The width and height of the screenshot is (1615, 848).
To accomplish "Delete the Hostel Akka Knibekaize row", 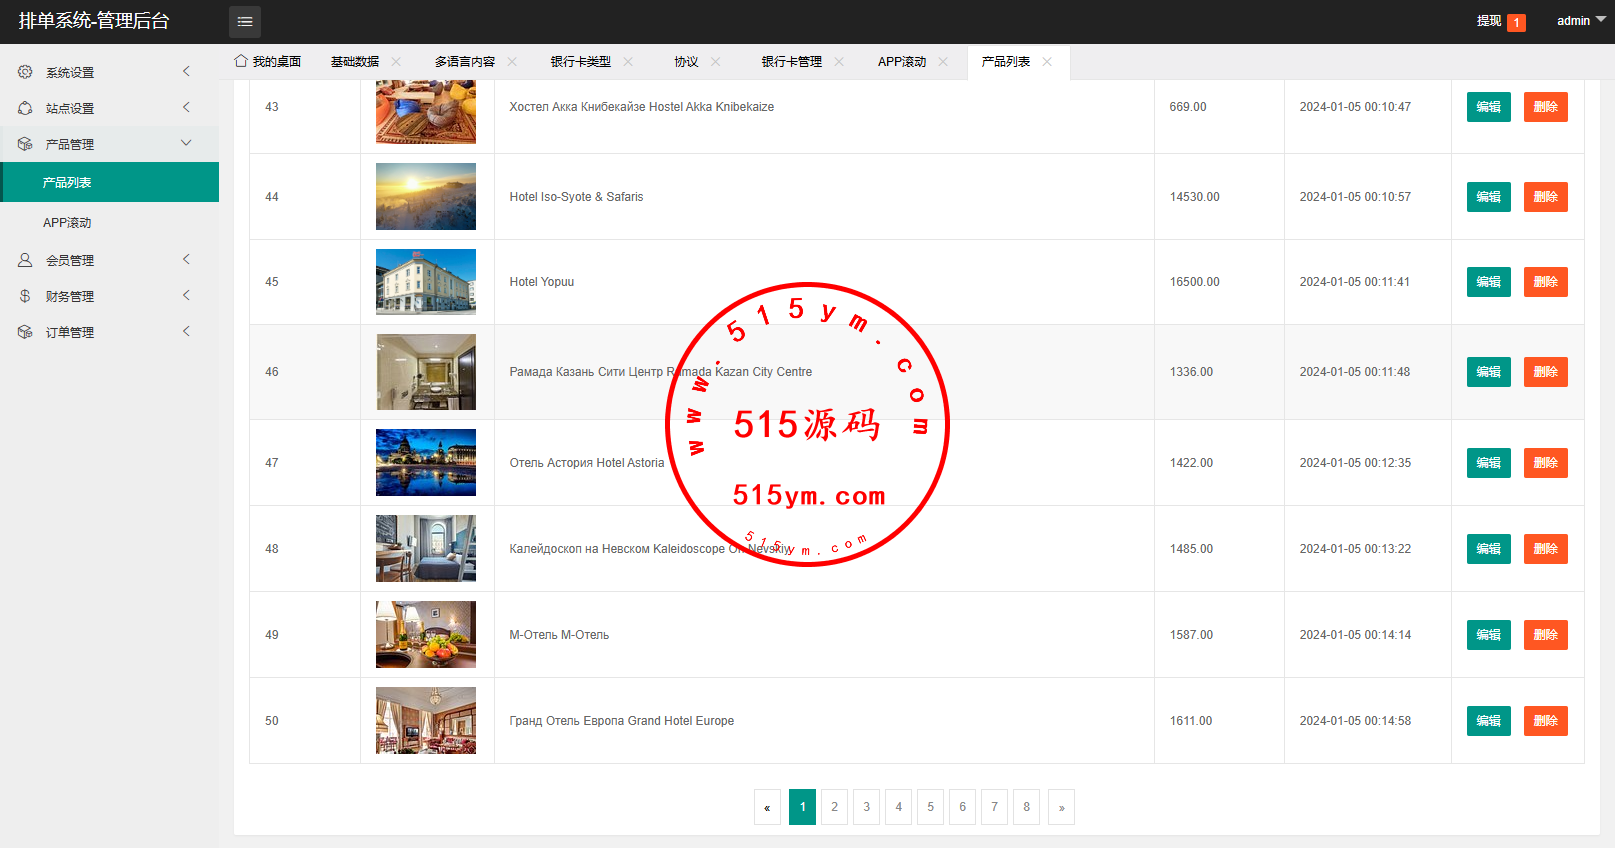I will [1545, 107].
